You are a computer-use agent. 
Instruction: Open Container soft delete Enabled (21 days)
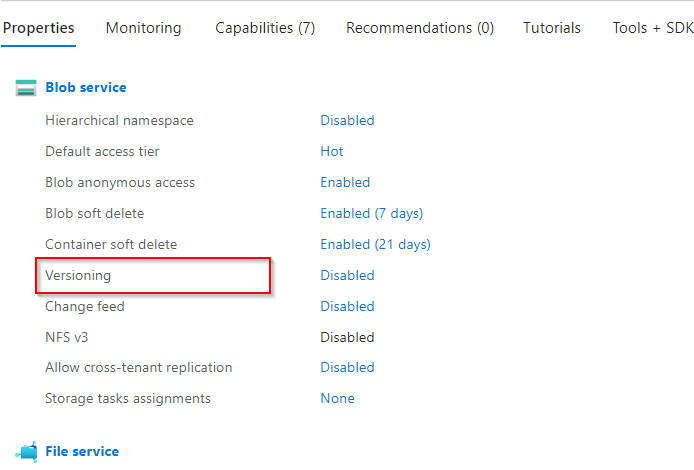coord(375,245)
